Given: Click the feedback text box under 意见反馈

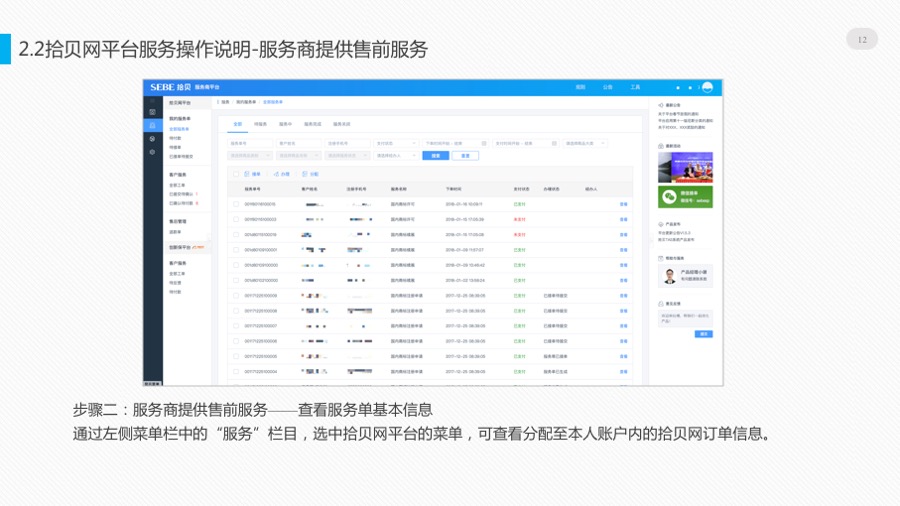Looking at the screenshot, I should point(685,318).
